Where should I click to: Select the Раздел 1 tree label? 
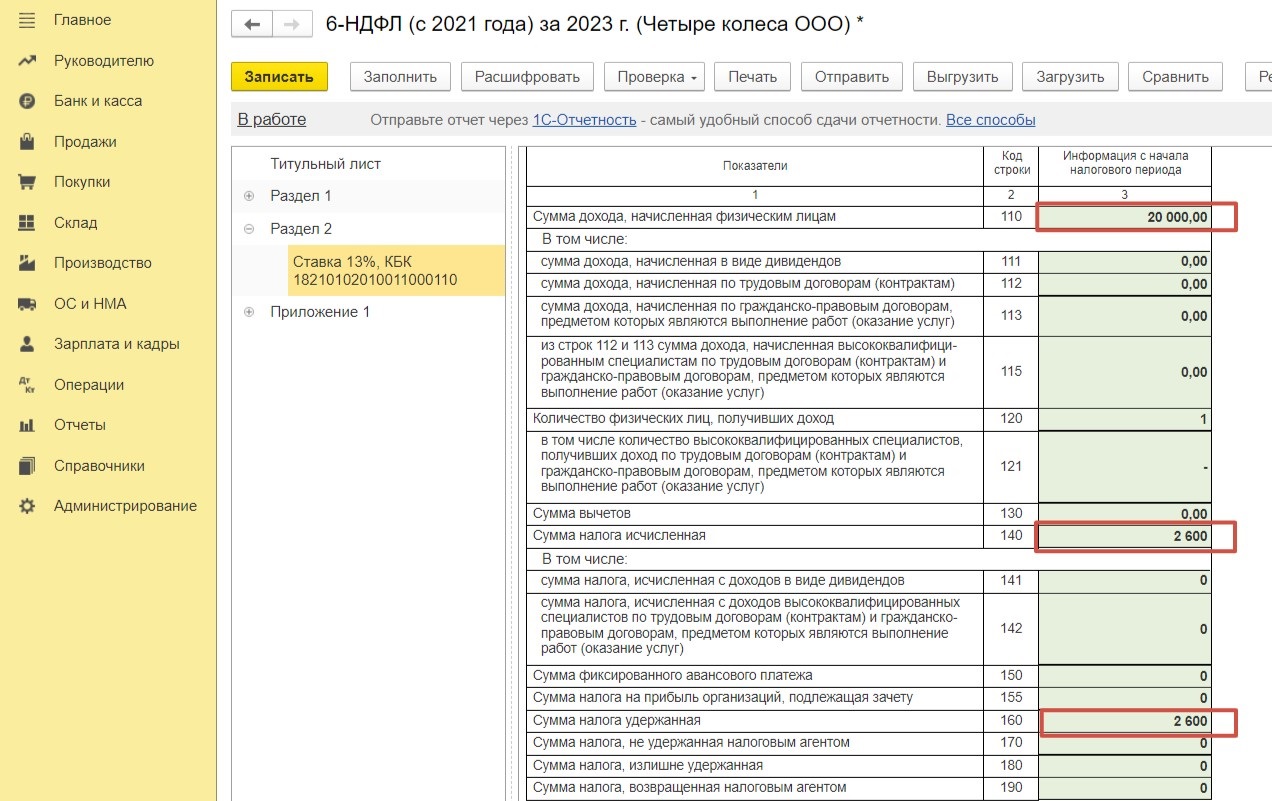pyautogui.click(x=300, y=196)
